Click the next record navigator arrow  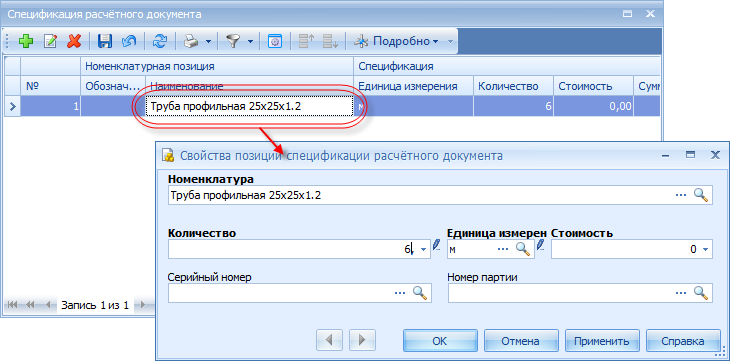pyautogui.click(x=143, y=305)
